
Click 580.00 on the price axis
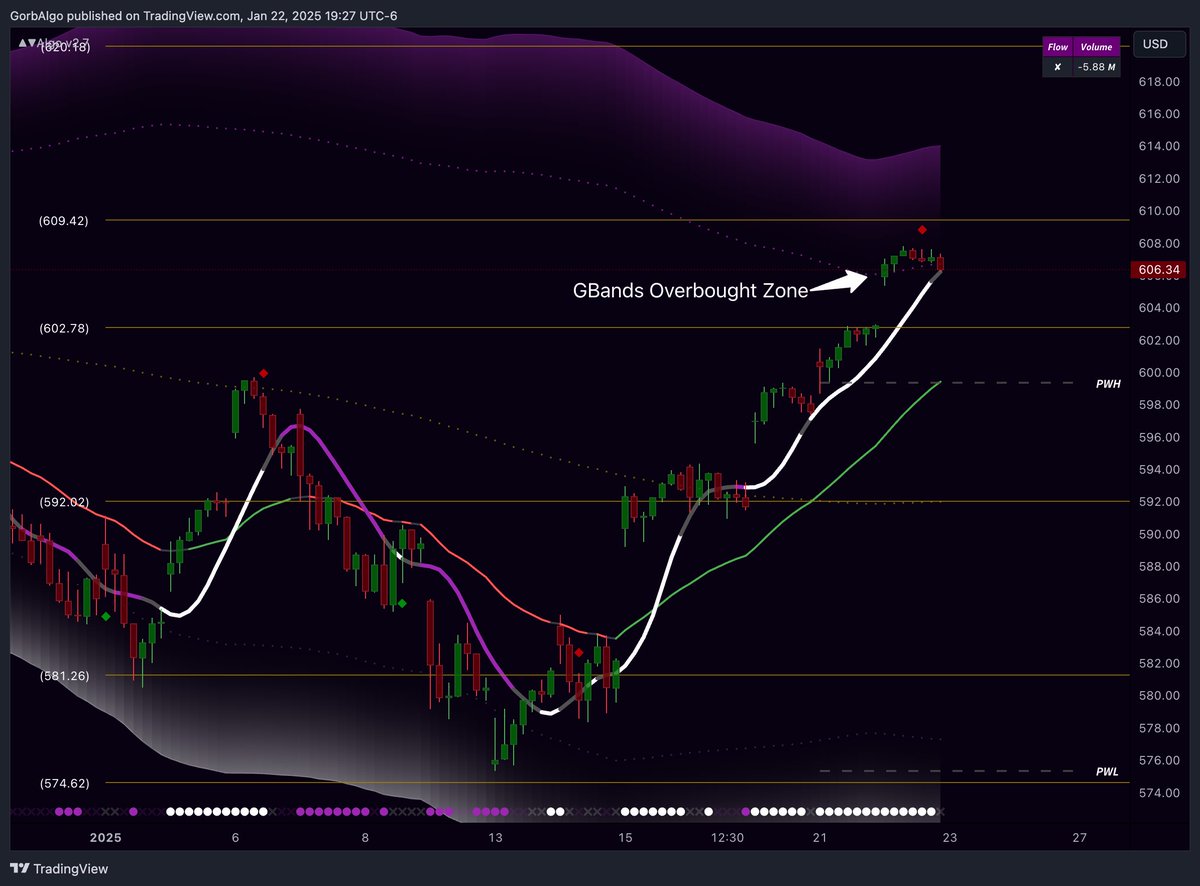tap(1161, 696)
